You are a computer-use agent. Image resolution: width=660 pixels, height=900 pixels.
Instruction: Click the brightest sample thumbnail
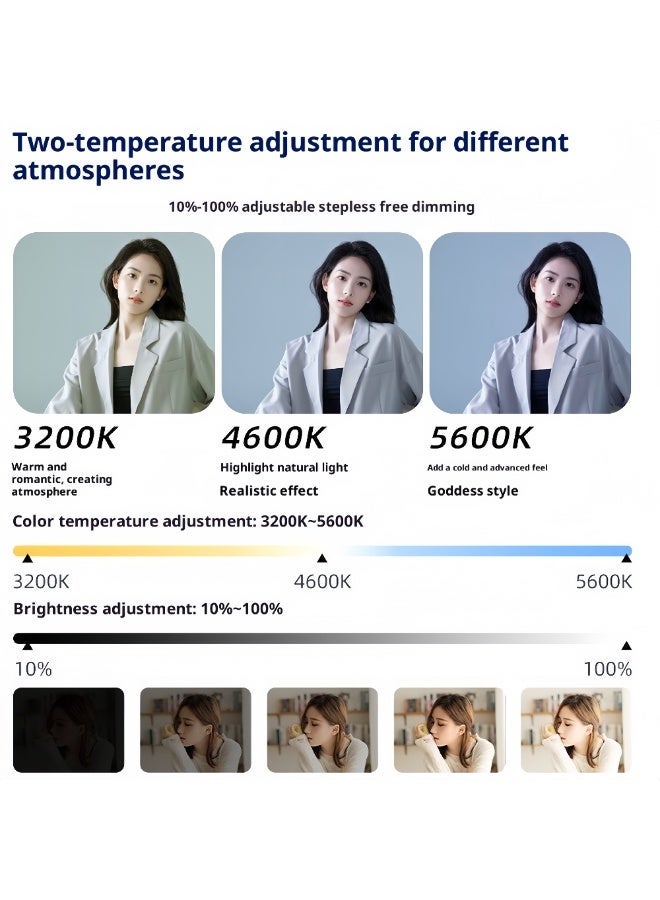pyautogui.click(x=576, y=730)
